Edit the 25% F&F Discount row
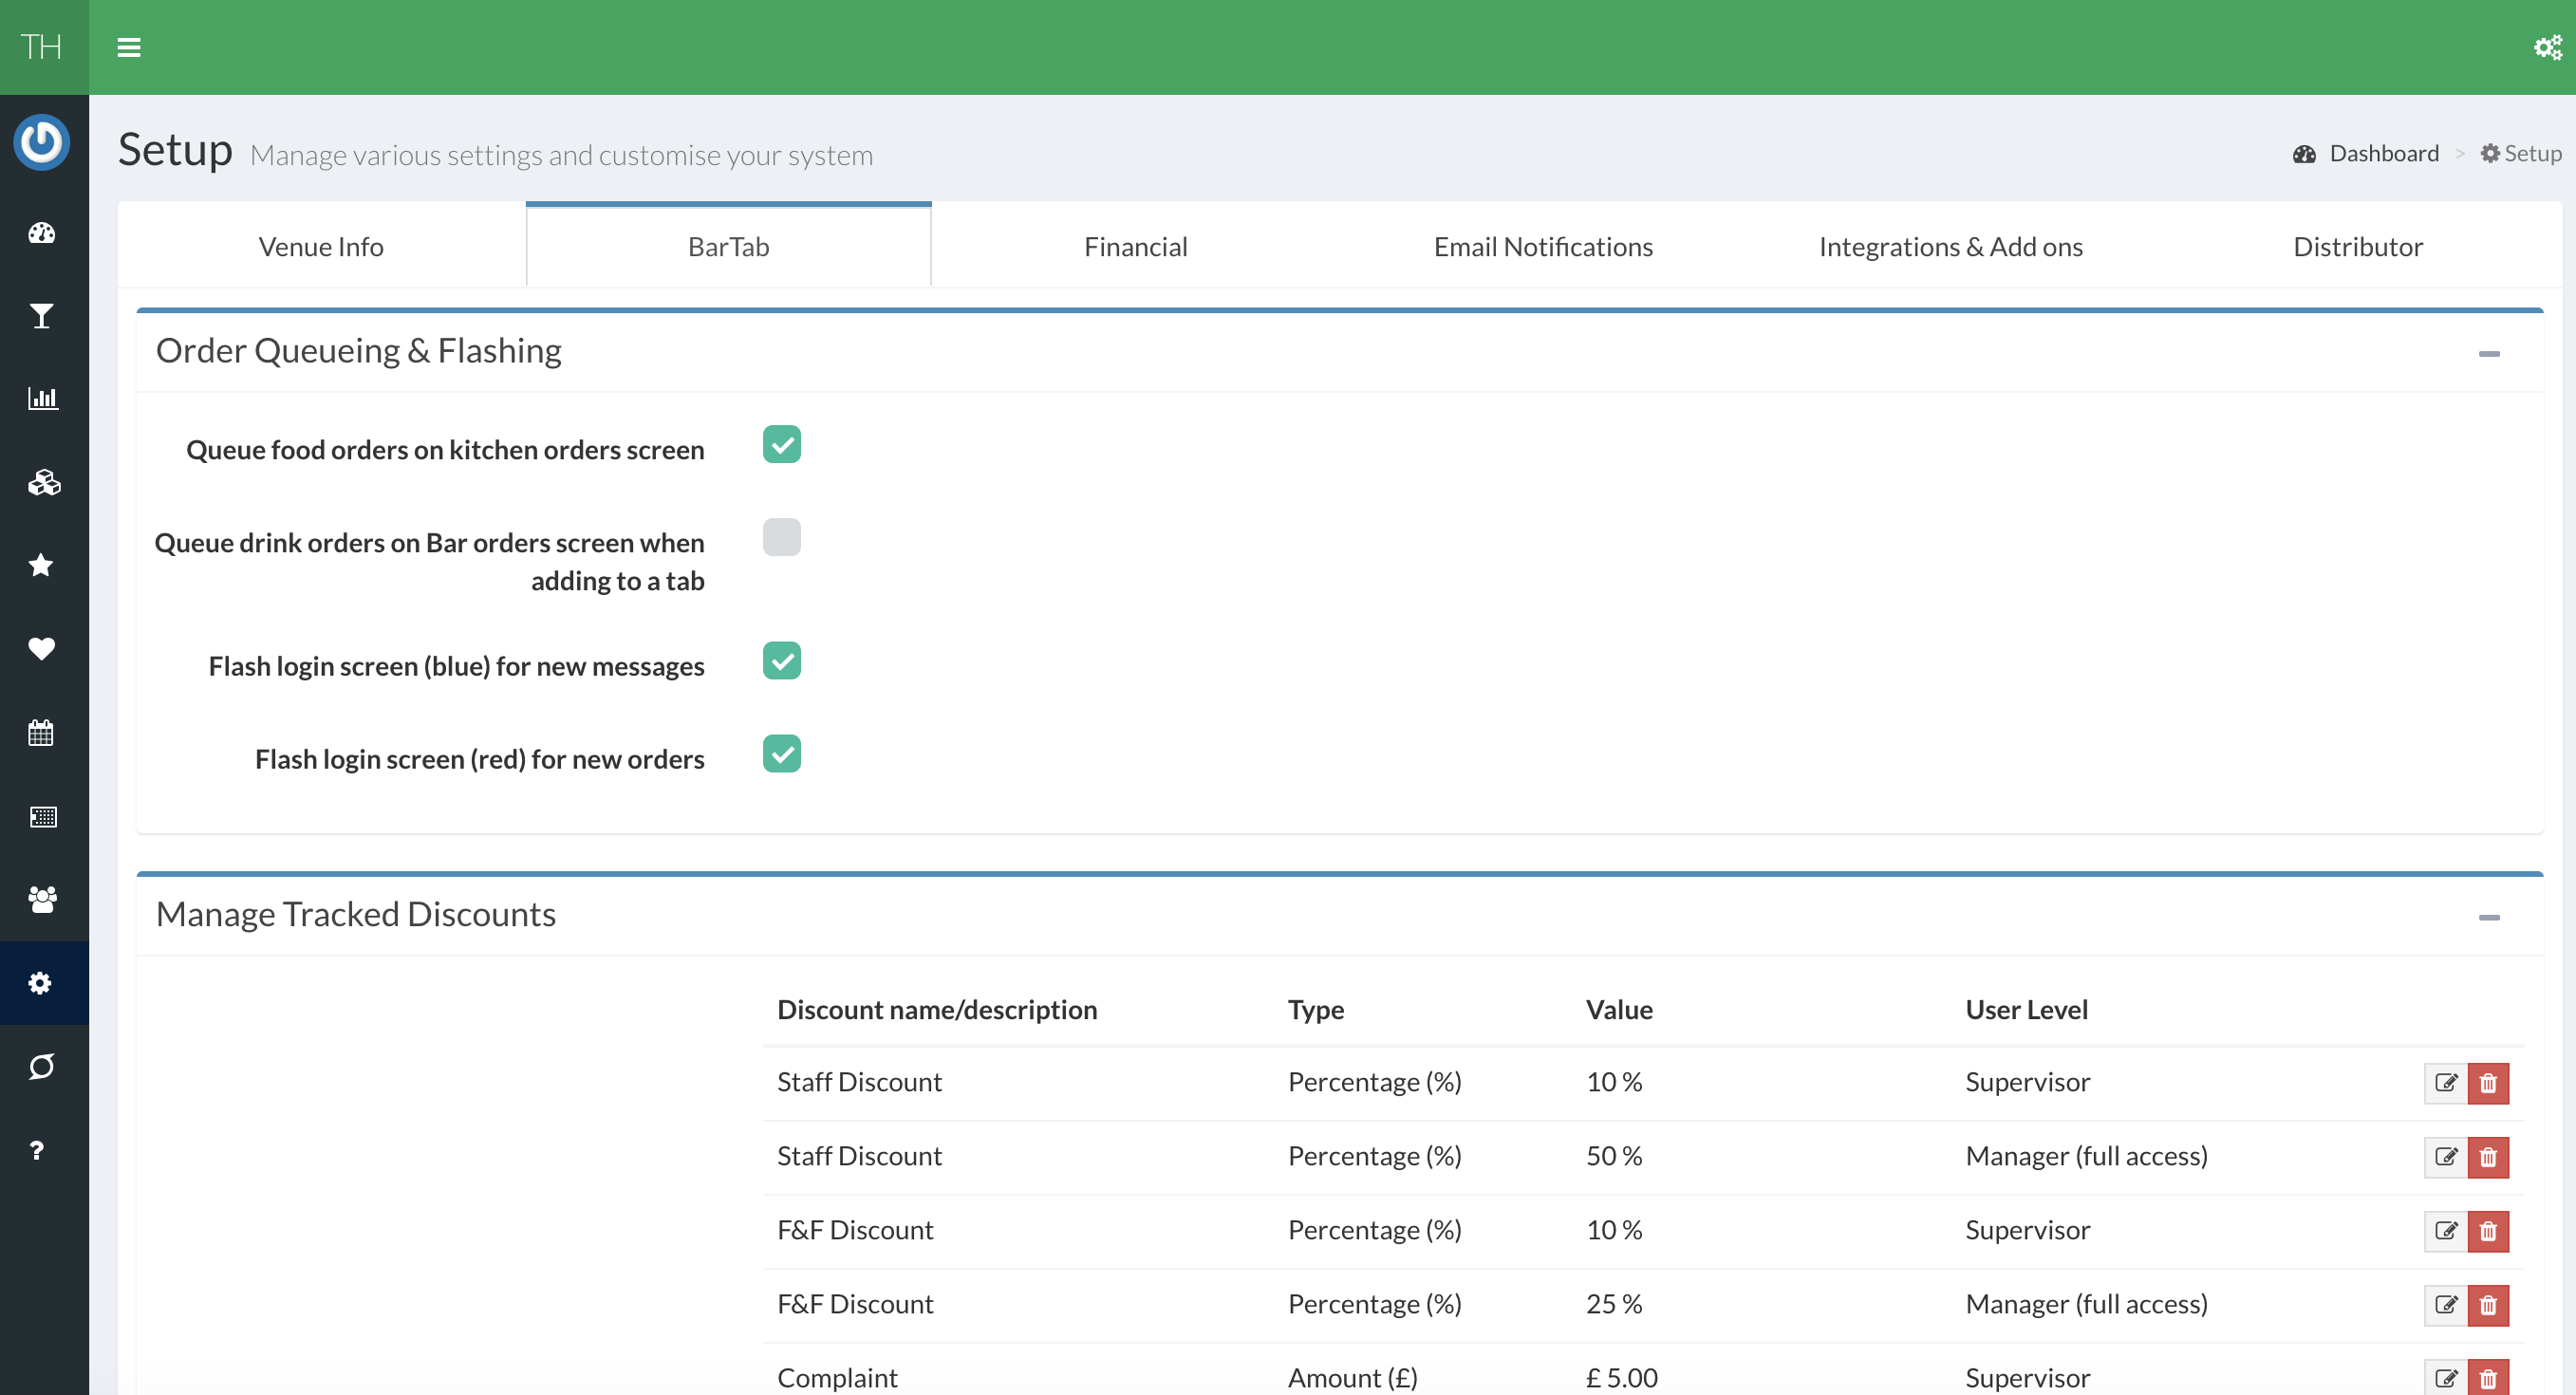The image size is (2576, 1395). [2445, 1305]
